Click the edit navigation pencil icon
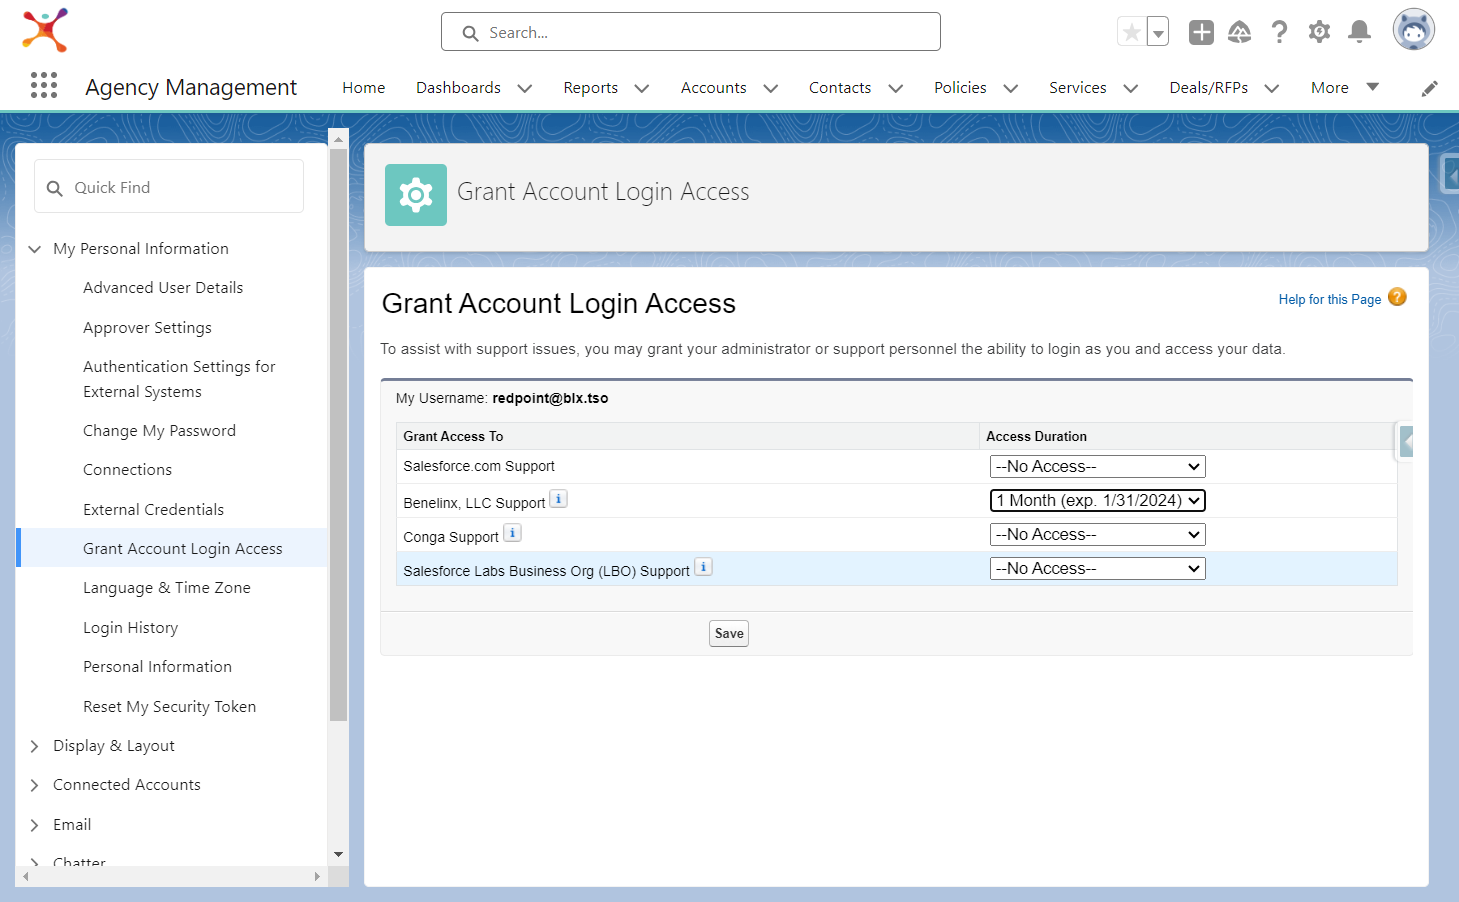The height and width of the screenshot is (902, 1459). tap(1429, 88)
